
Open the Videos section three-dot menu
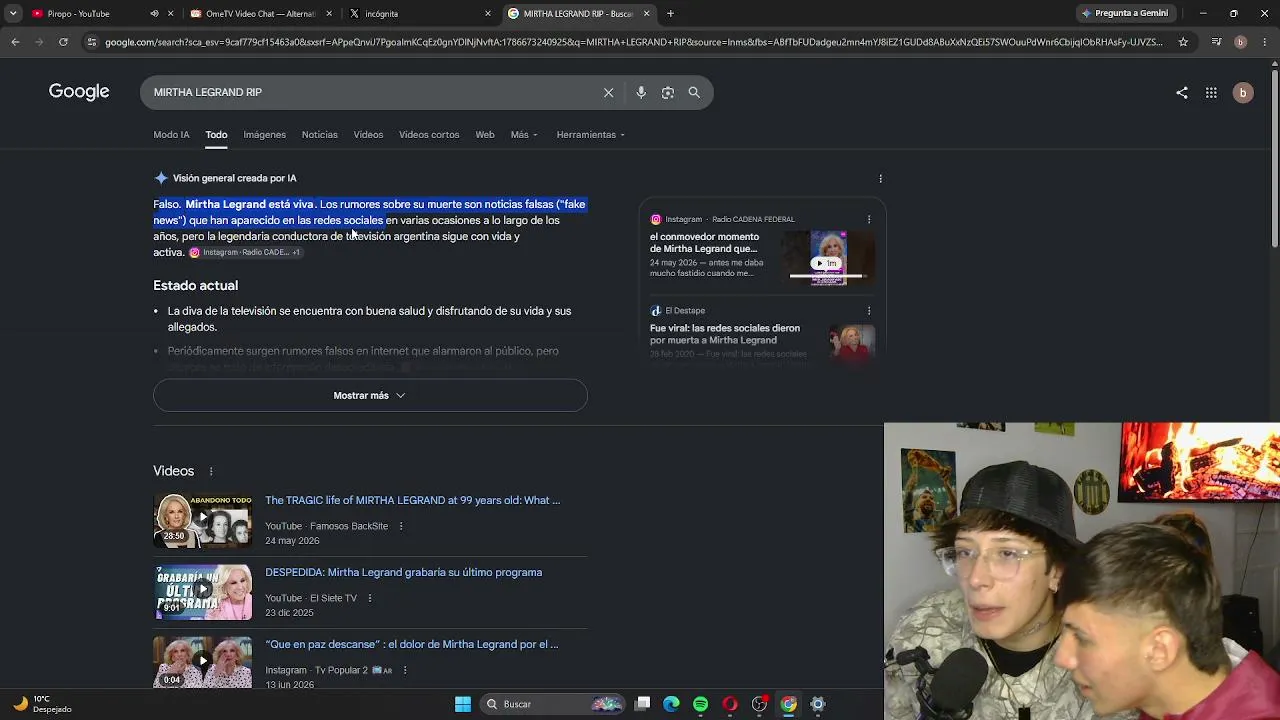pyautogui.click(x=211, y=471)
